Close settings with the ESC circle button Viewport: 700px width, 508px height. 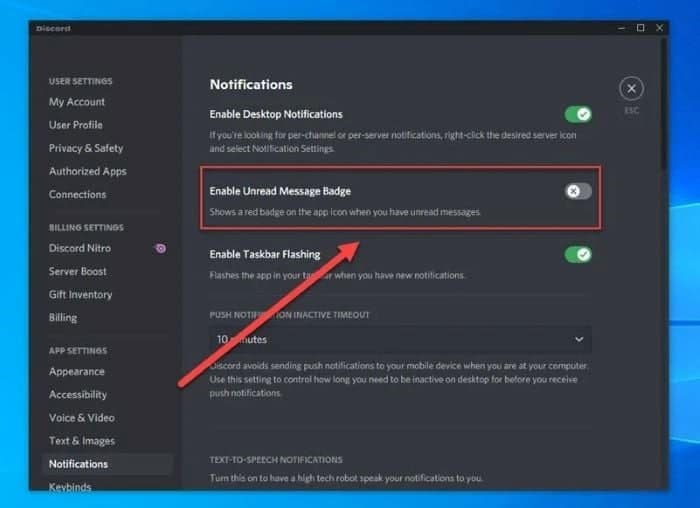tap(631, 88)
